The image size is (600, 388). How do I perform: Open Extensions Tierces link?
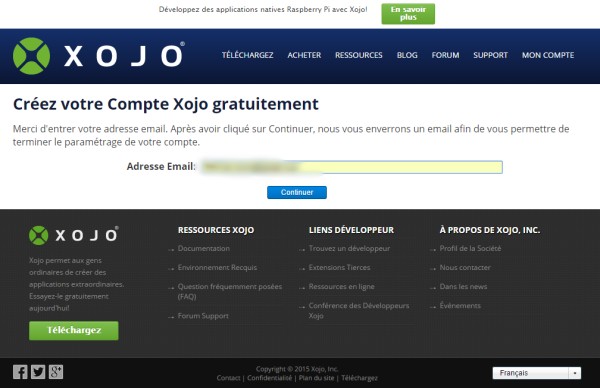coord(339,267)
